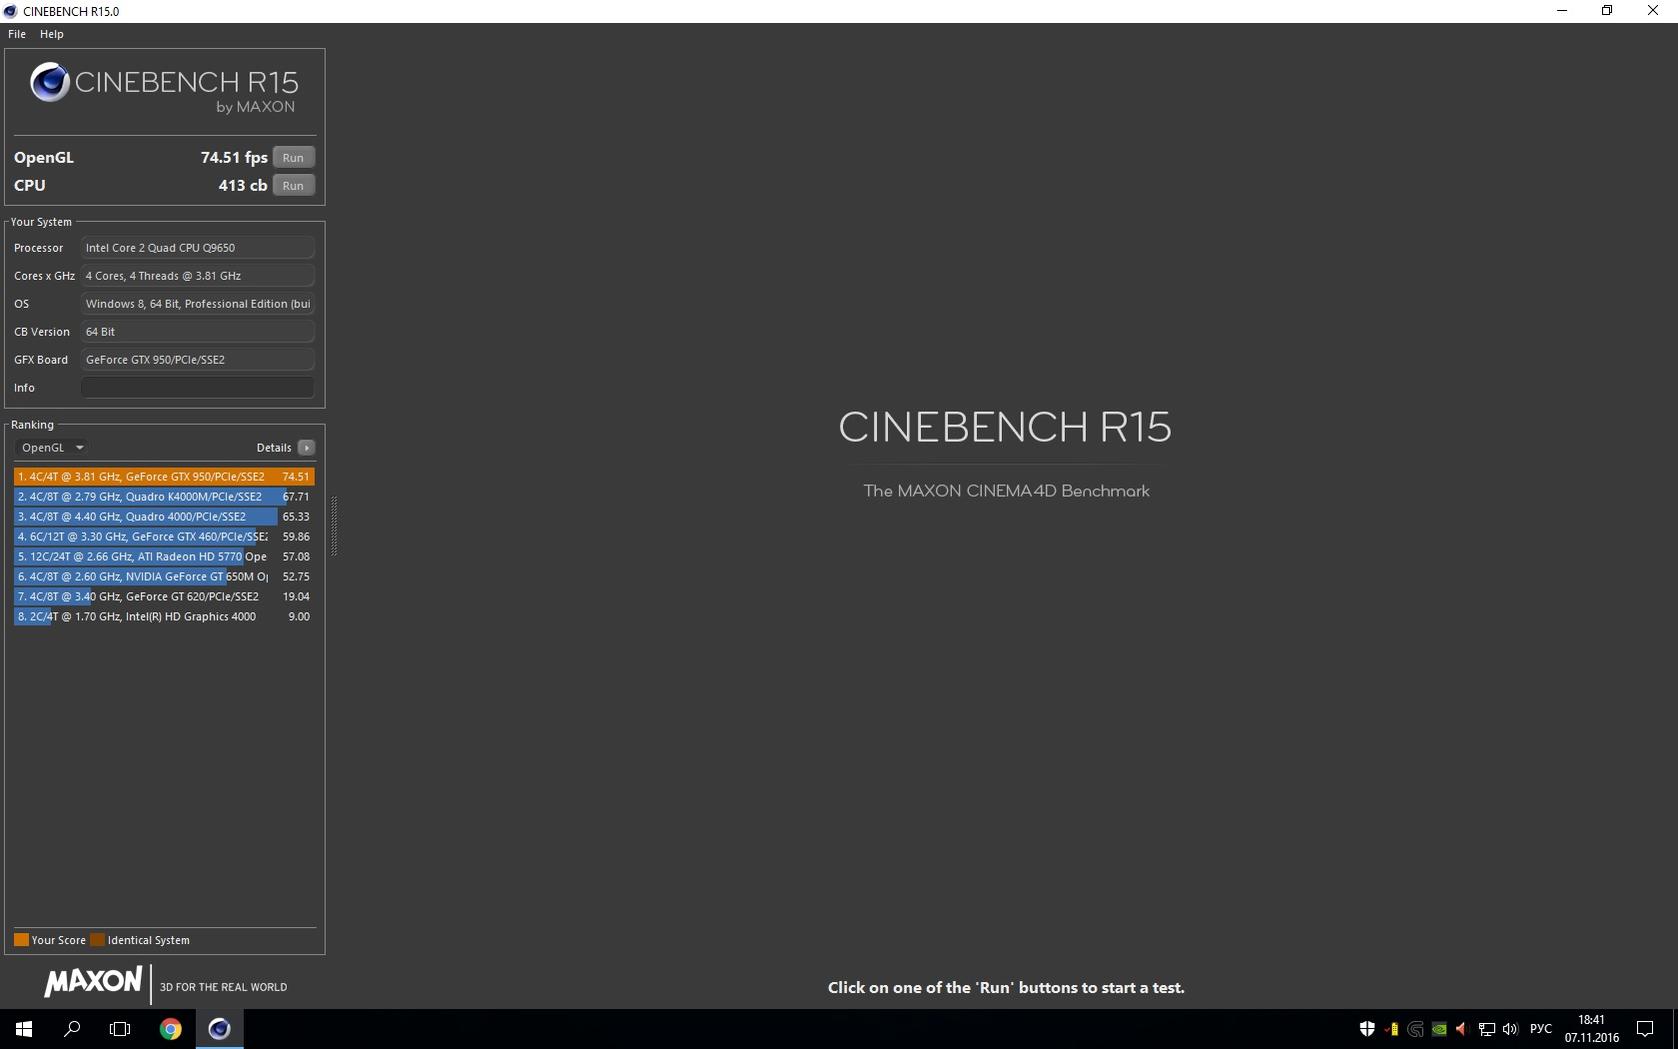Select ranking row 5 ATI Radeon HD 5770
Image resolution: width=1678 pixels, height=1049 pixels.
(x=164, y=556)
